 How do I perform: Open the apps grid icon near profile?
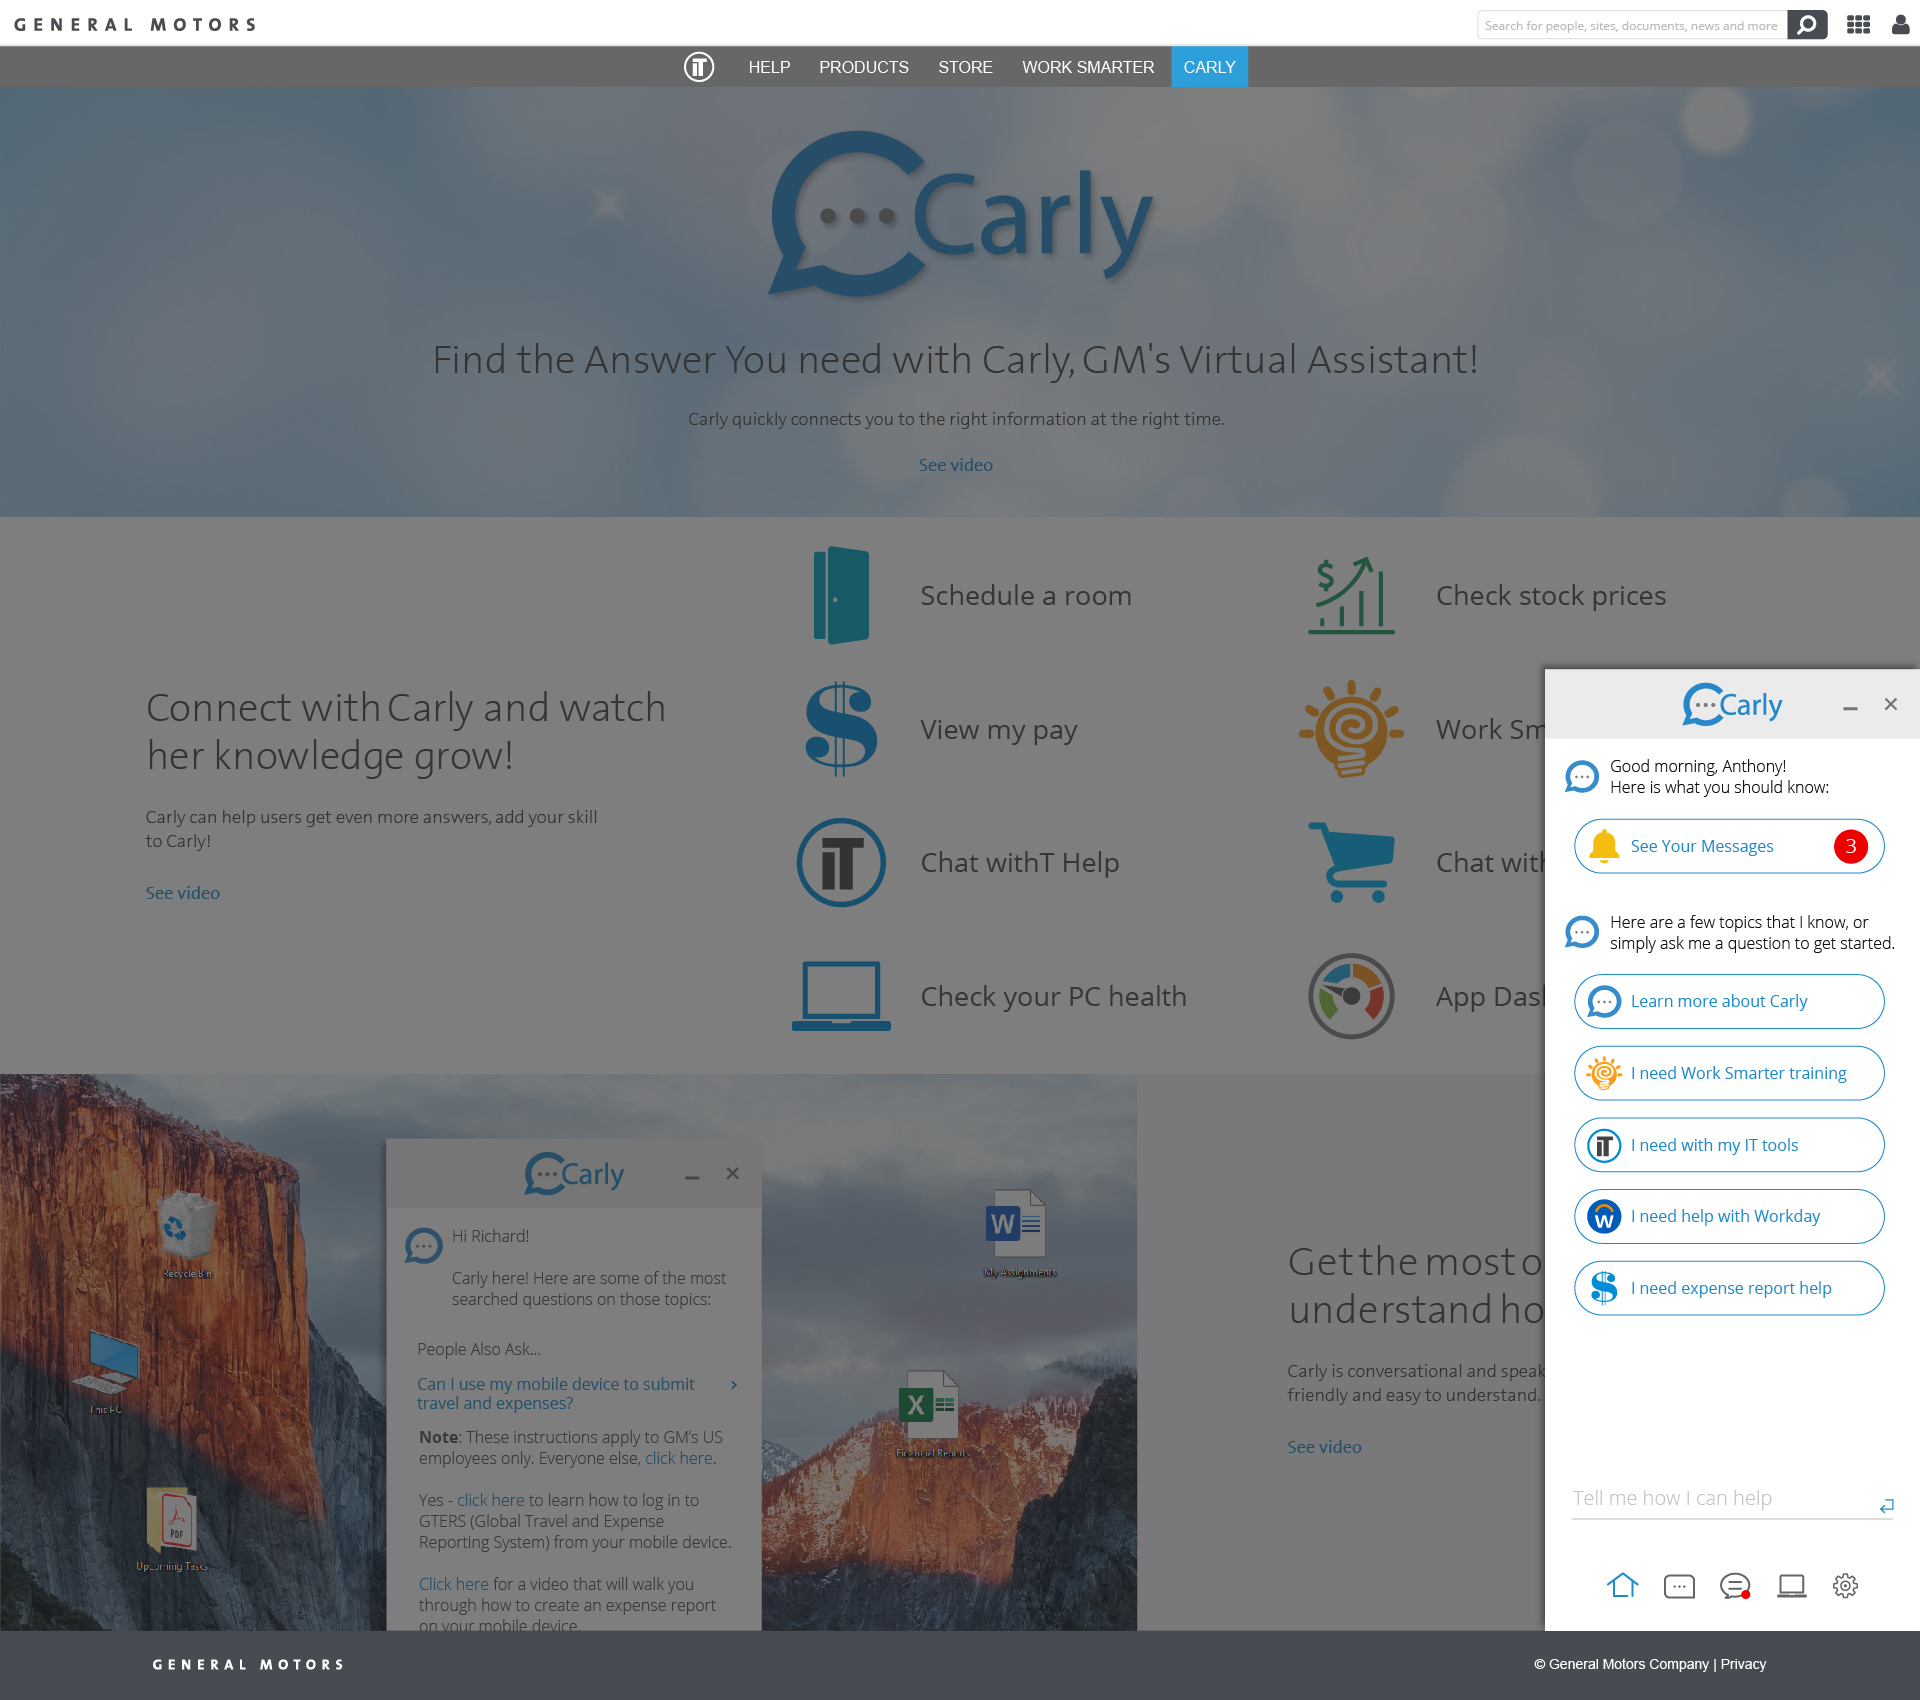tap(1859, 25)
